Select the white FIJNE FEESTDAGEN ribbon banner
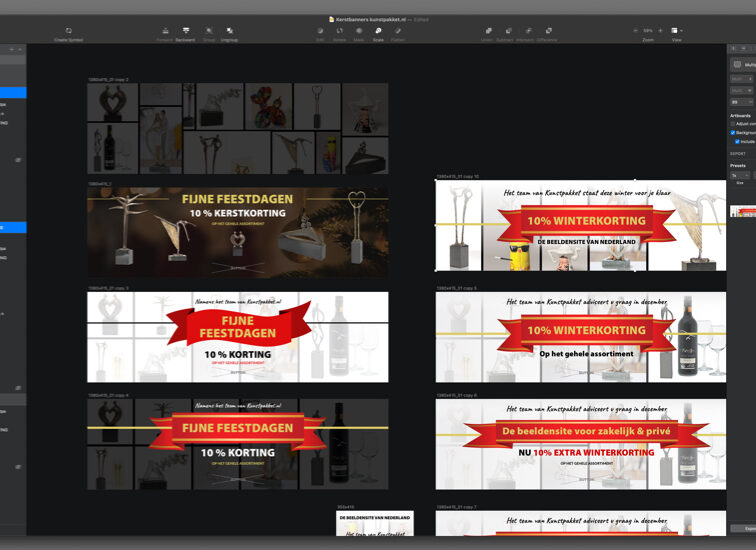756x550 pixels. point(238,337)
